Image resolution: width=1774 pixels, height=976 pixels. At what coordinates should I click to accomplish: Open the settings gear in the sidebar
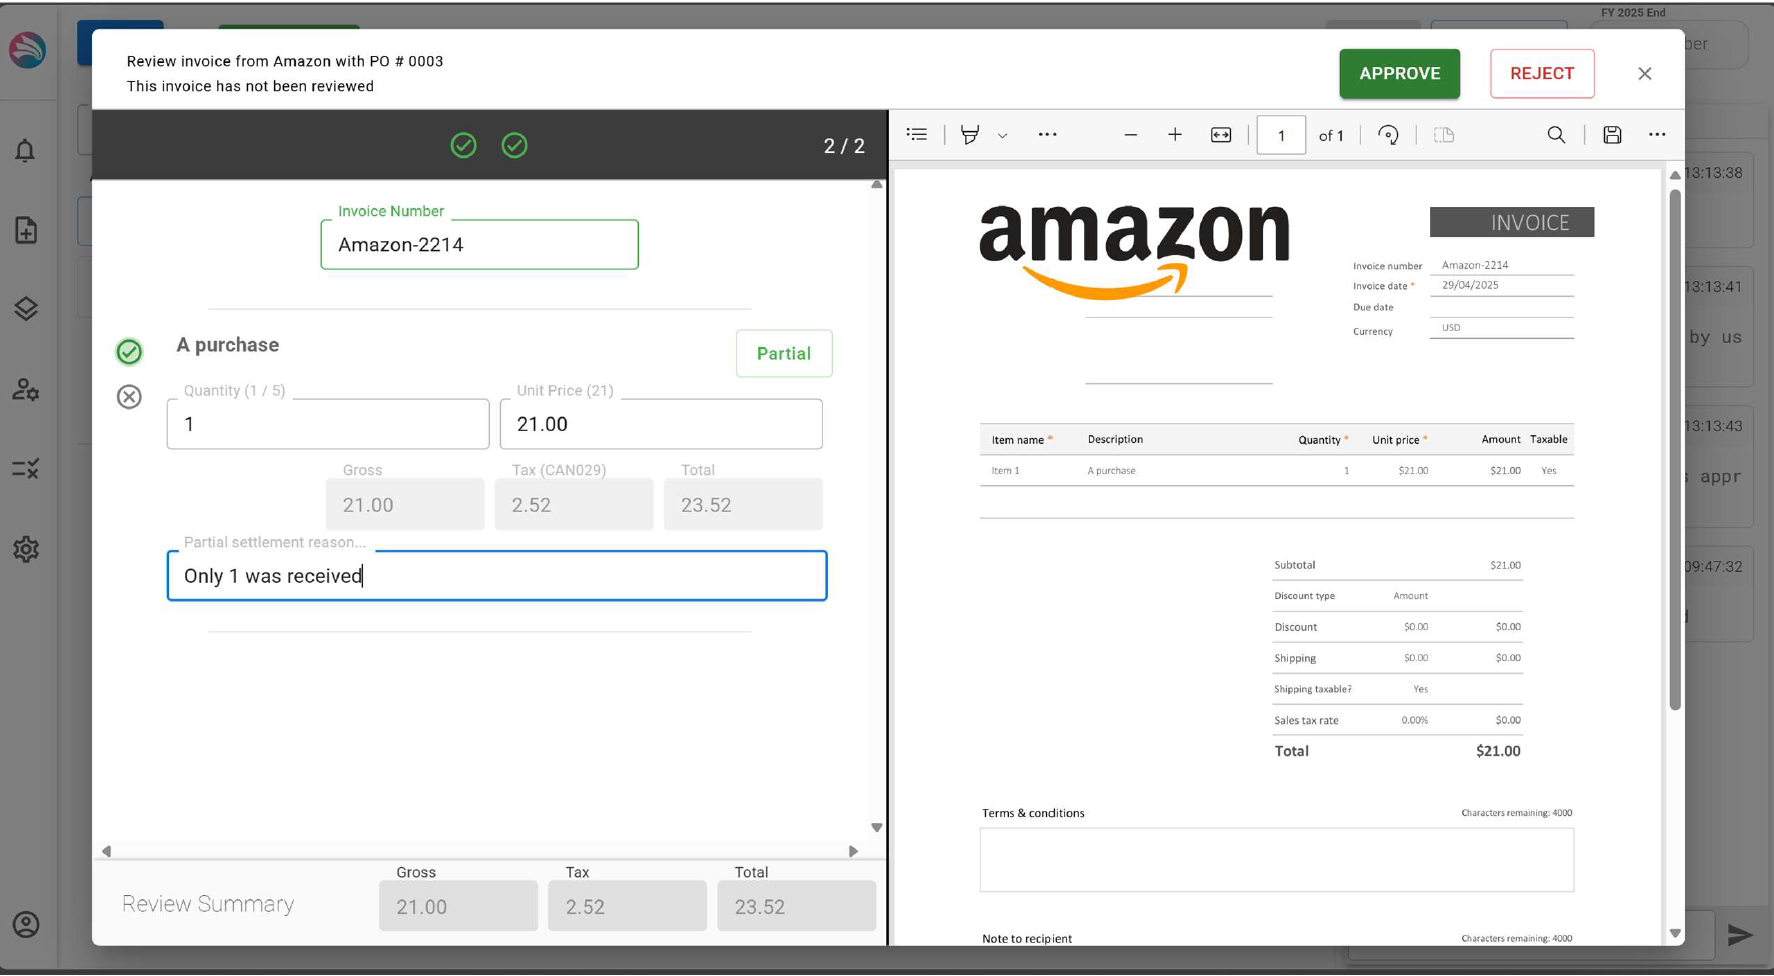pos(27,549)
